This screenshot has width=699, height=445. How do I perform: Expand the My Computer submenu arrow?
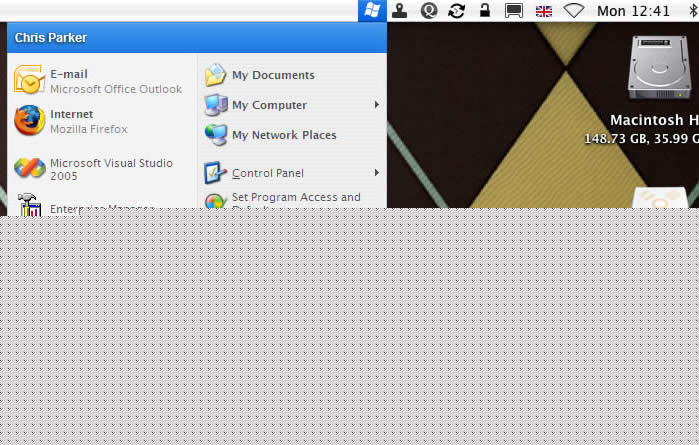coord(377,105)
